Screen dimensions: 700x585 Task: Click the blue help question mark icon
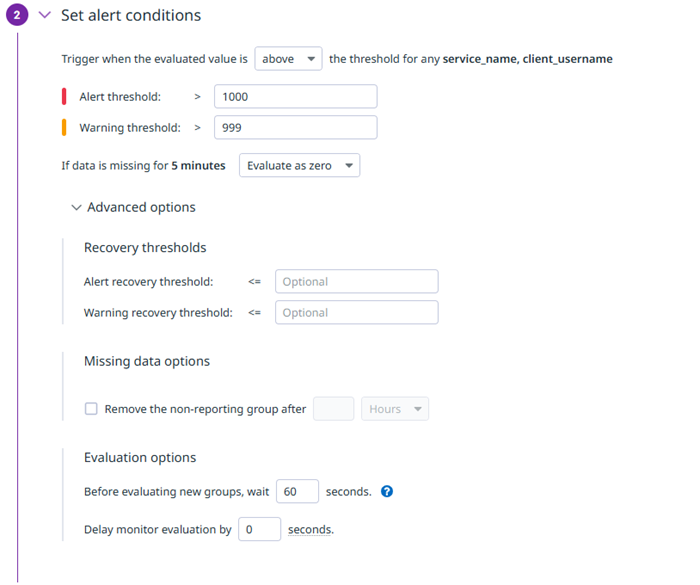click(387, 492)
